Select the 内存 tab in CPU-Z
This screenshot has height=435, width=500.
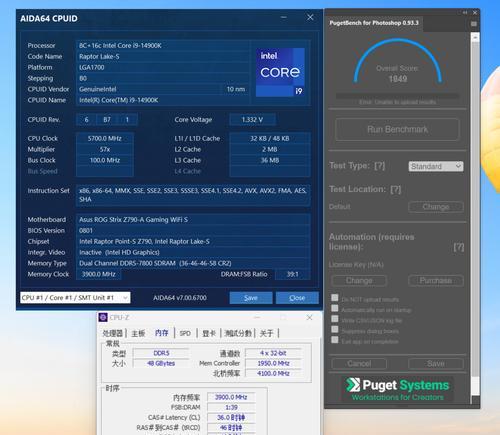click(162, 333)
